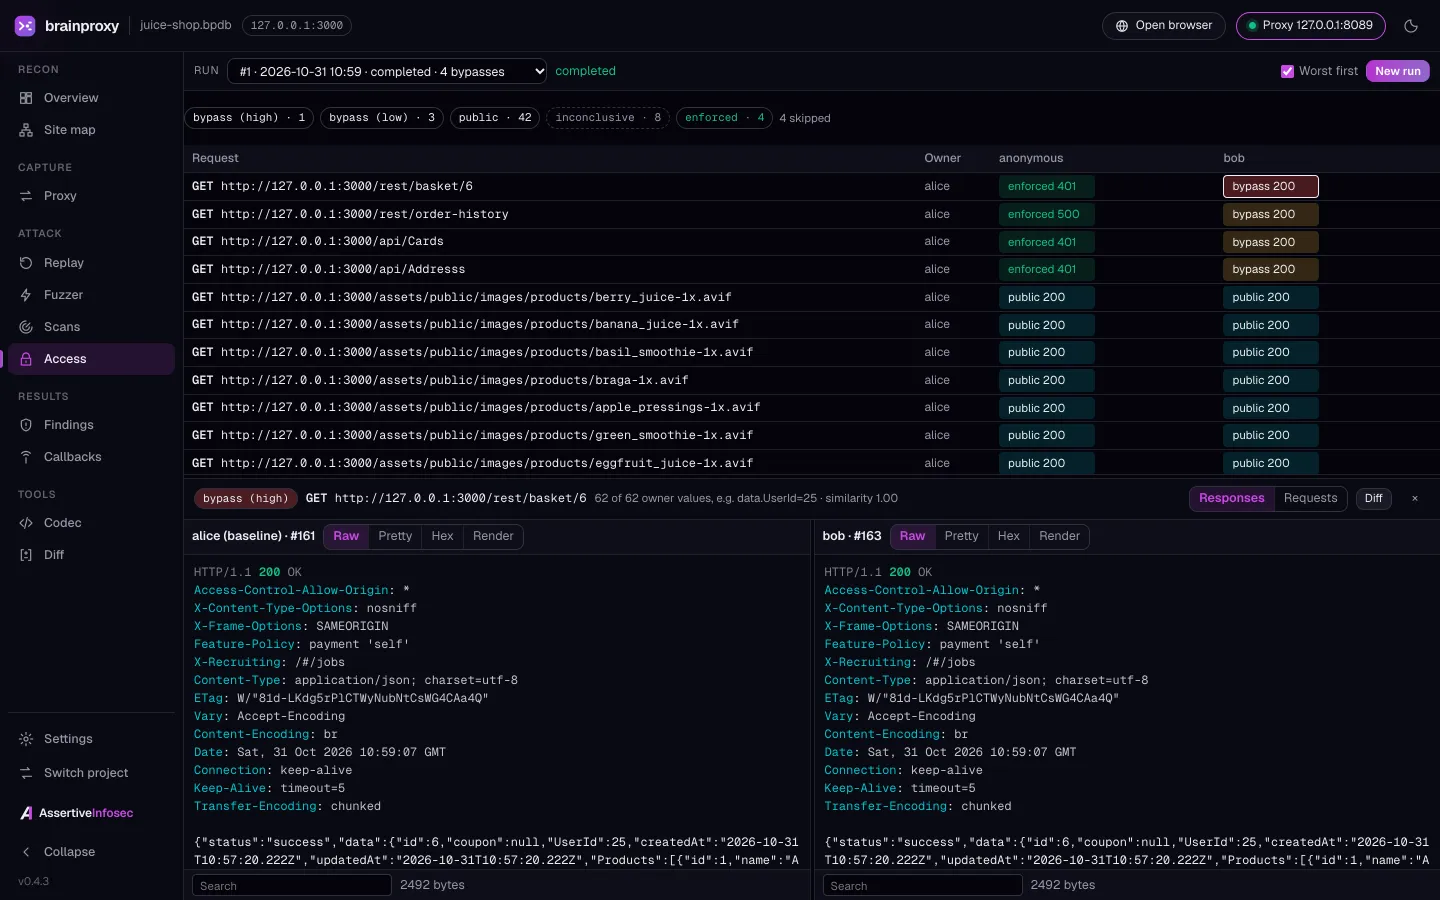Open the Codec code icon
Viewport: 1440px width, 900px height.
click(26, 523)
